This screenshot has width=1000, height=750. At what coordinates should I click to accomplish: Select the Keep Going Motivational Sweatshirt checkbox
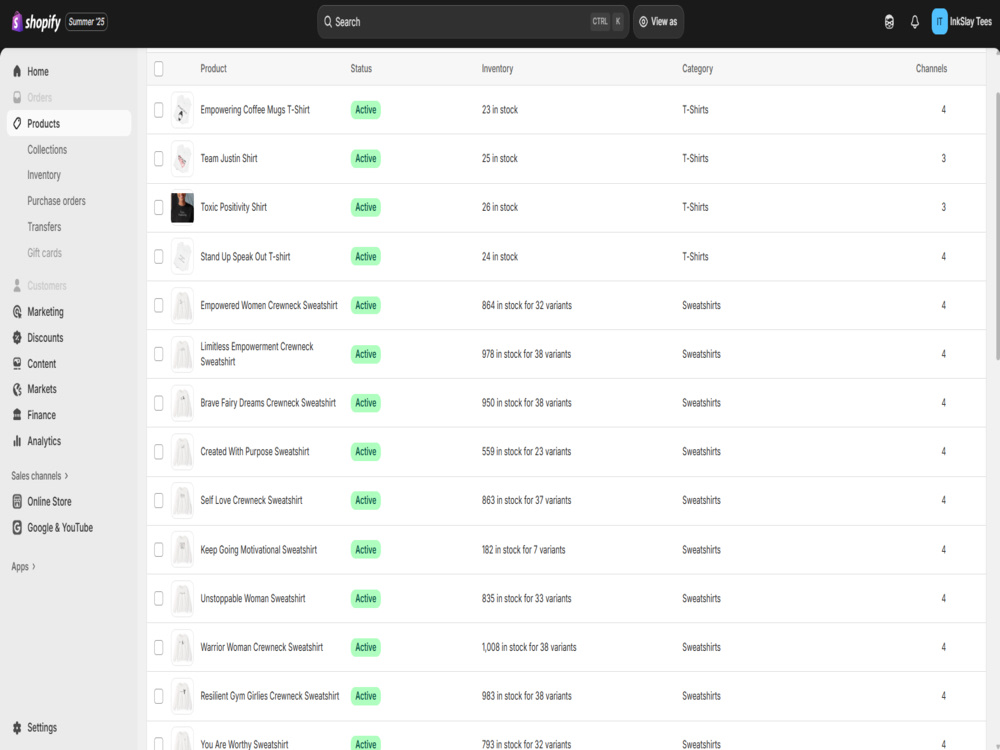coord(159,550)
